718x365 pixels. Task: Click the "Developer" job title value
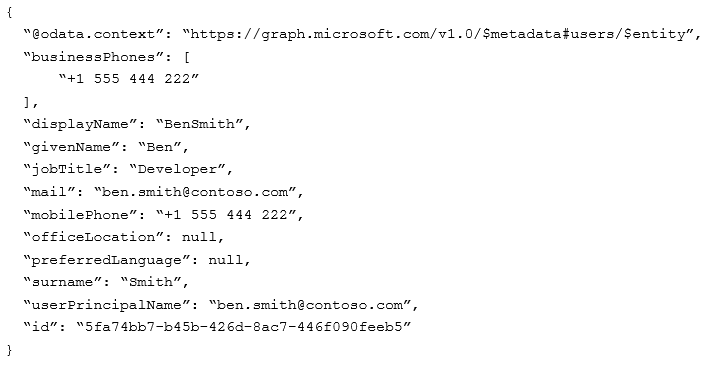click(177, 169)
